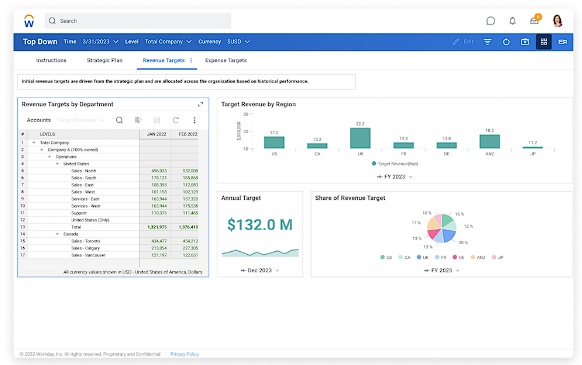Viewport: 582px width, 365px height.
Task: Click the refresh icon in blue toolbar
Action: pyautogui.click(x=506, y=42)
